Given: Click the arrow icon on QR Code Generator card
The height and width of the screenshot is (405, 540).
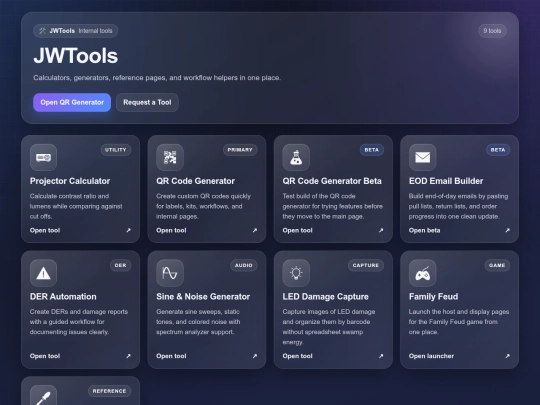Looking at the screenshot, I should point(255,230).
